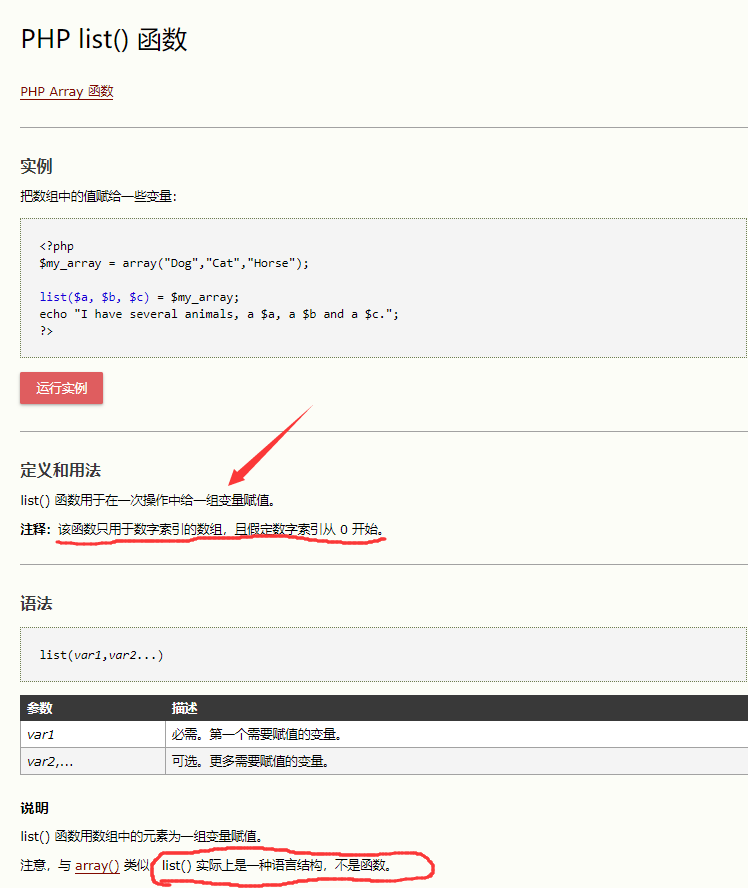Screen dimensions: 748x888
Task: Click the '描述' table header
Action: 185,708
